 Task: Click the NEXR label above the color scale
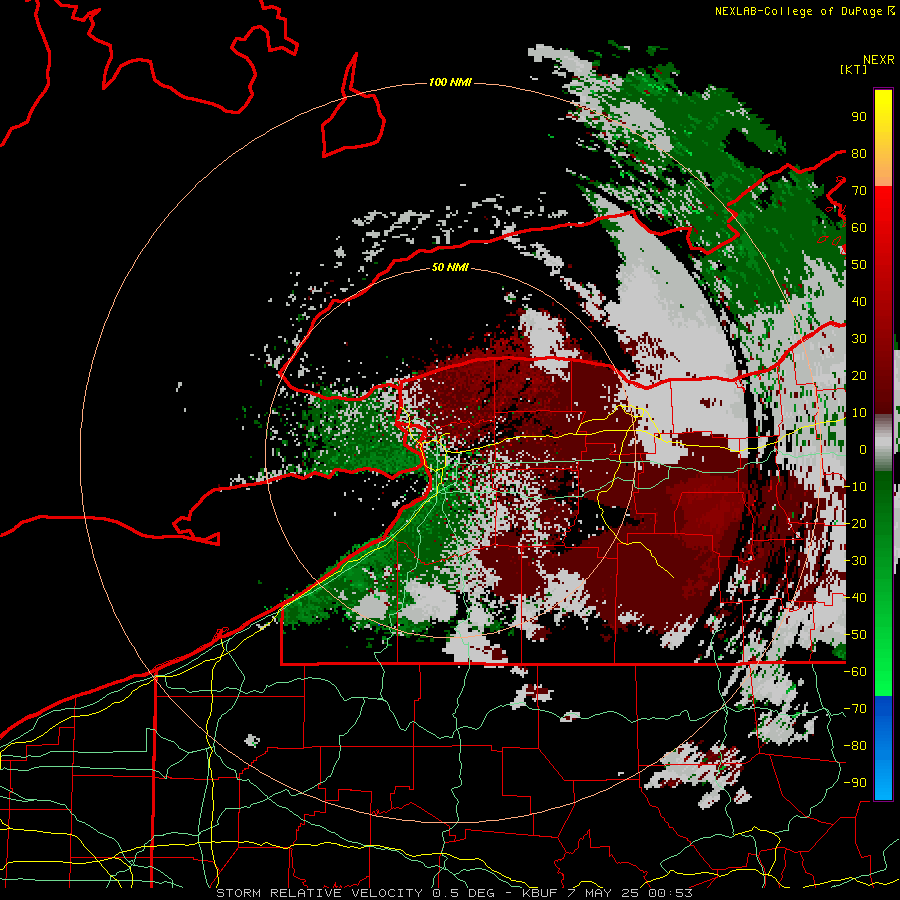pos(879,60)
